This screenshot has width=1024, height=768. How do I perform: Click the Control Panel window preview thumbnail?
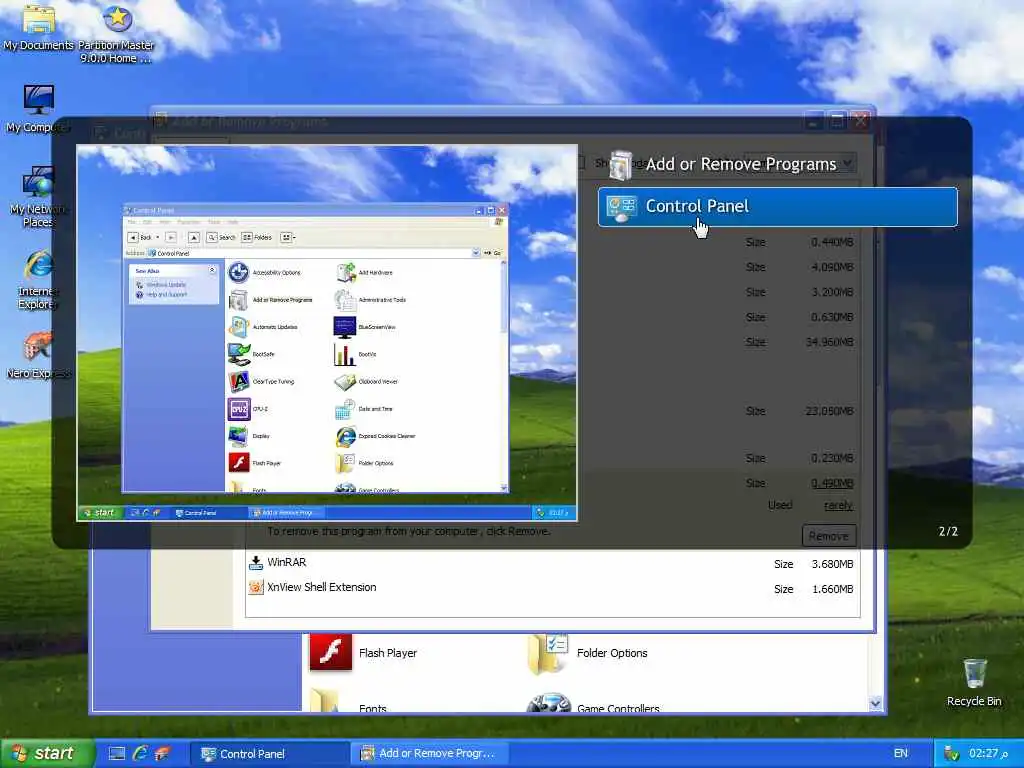coord(327,333)
